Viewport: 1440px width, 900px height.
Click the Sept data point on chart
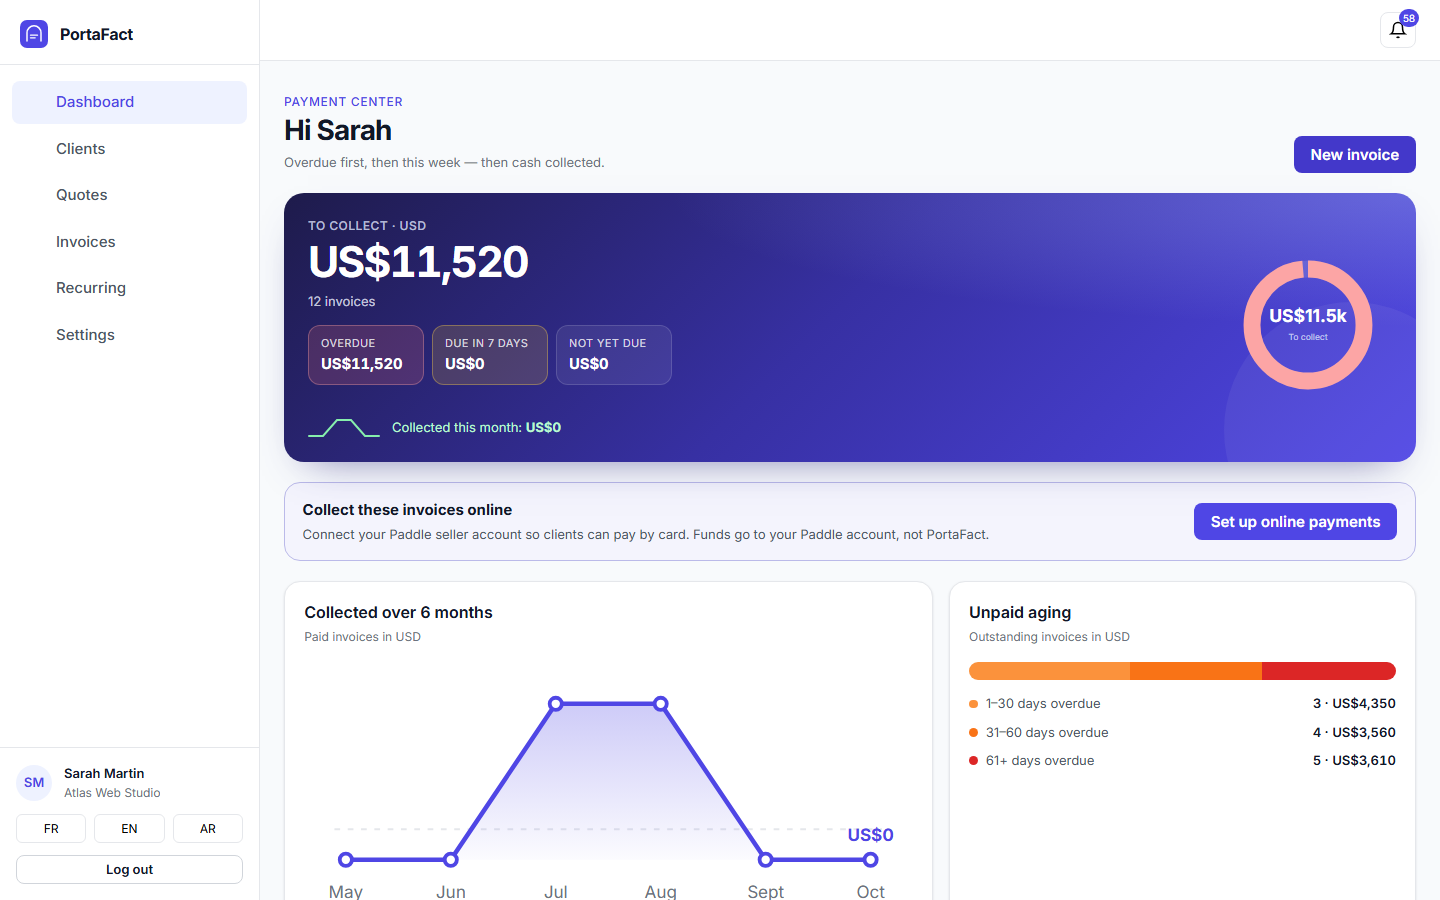click(x=766, y=860)
